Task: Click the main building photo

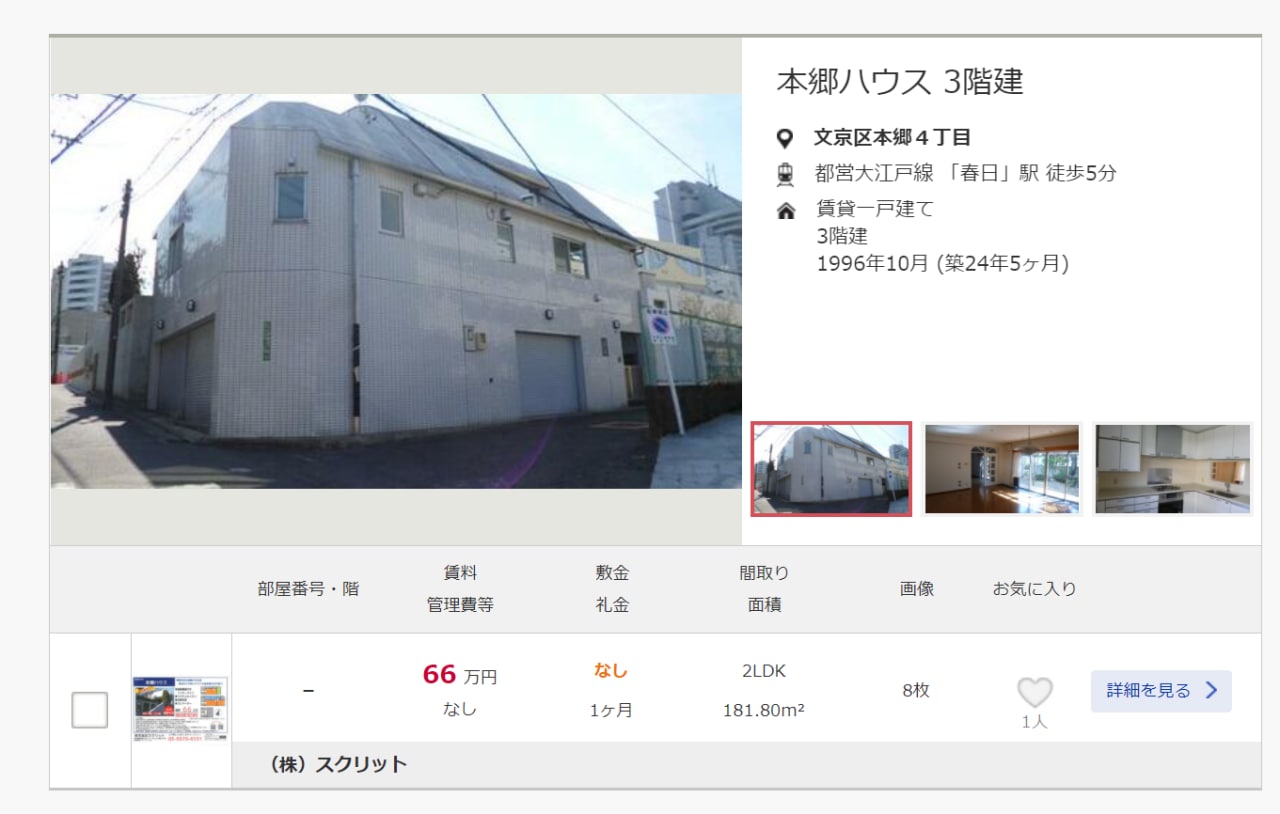Action: pos(396,291)
